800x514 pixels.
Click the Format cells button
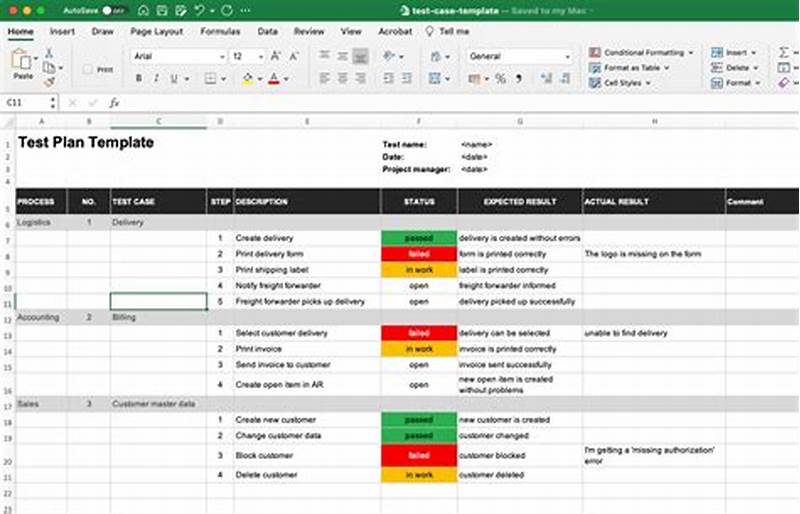coord(736,83)
